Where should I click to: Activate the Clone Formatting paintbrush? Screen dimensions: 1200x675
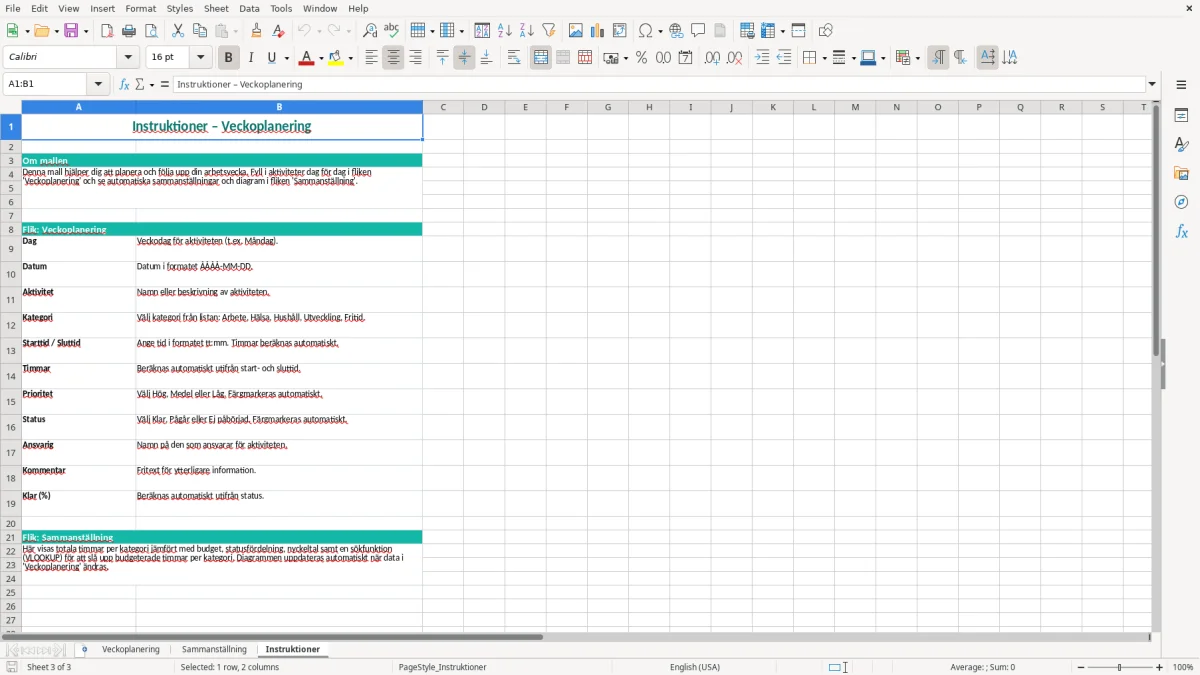click(257, 31)
